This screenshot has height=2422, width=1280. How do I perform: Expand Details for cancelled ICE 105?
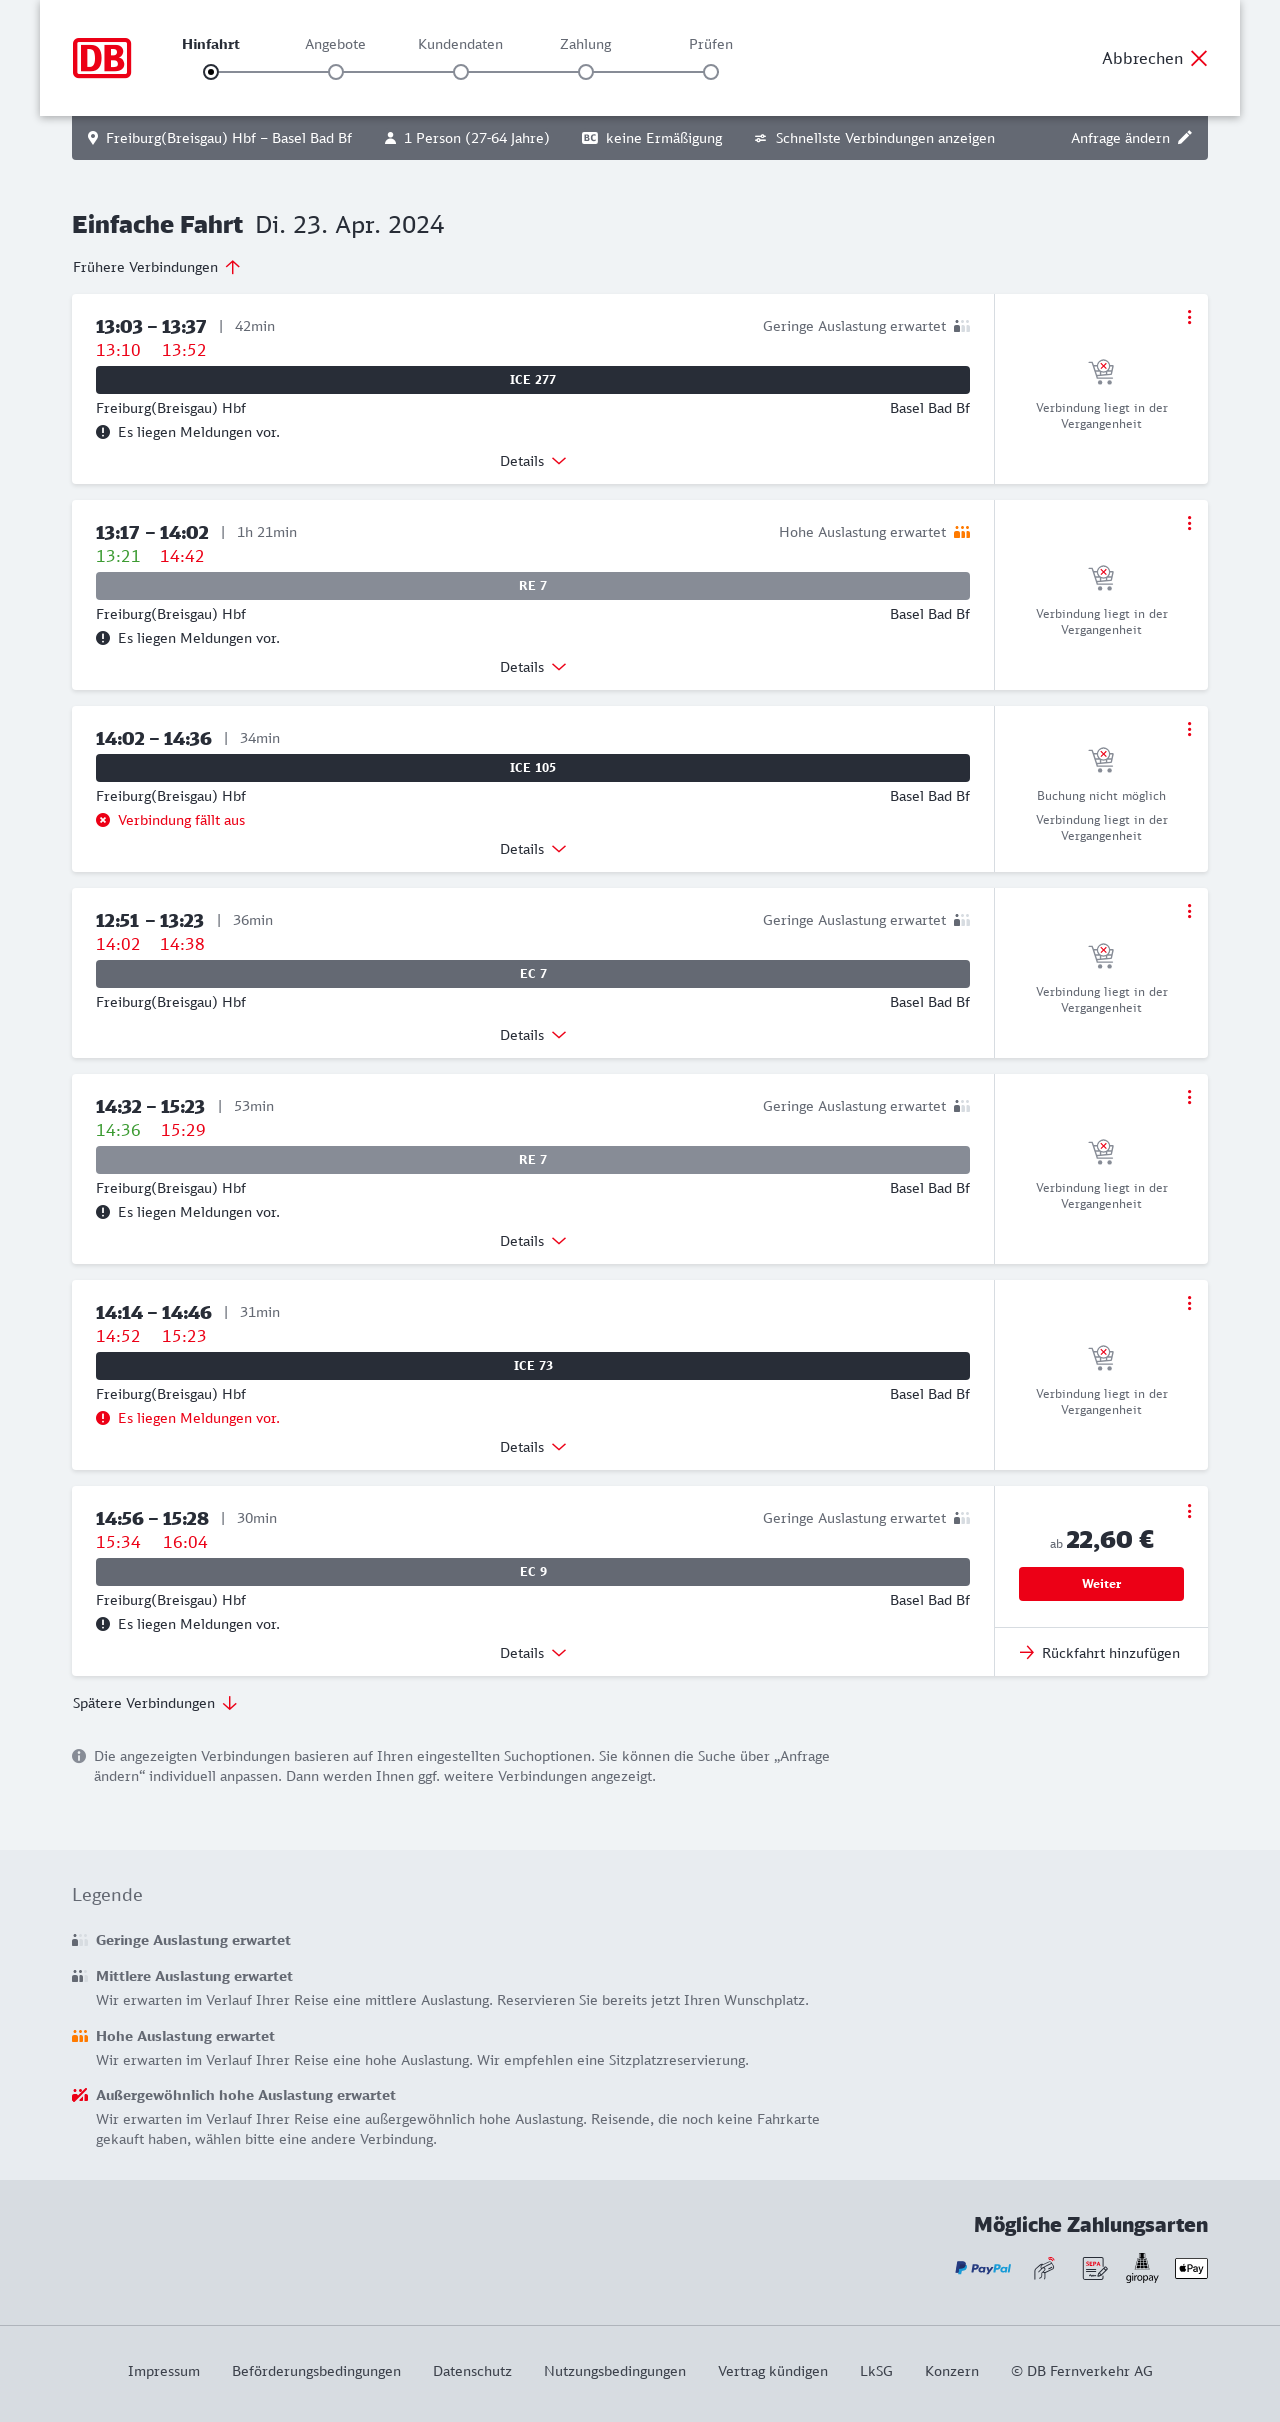[532, 849]
